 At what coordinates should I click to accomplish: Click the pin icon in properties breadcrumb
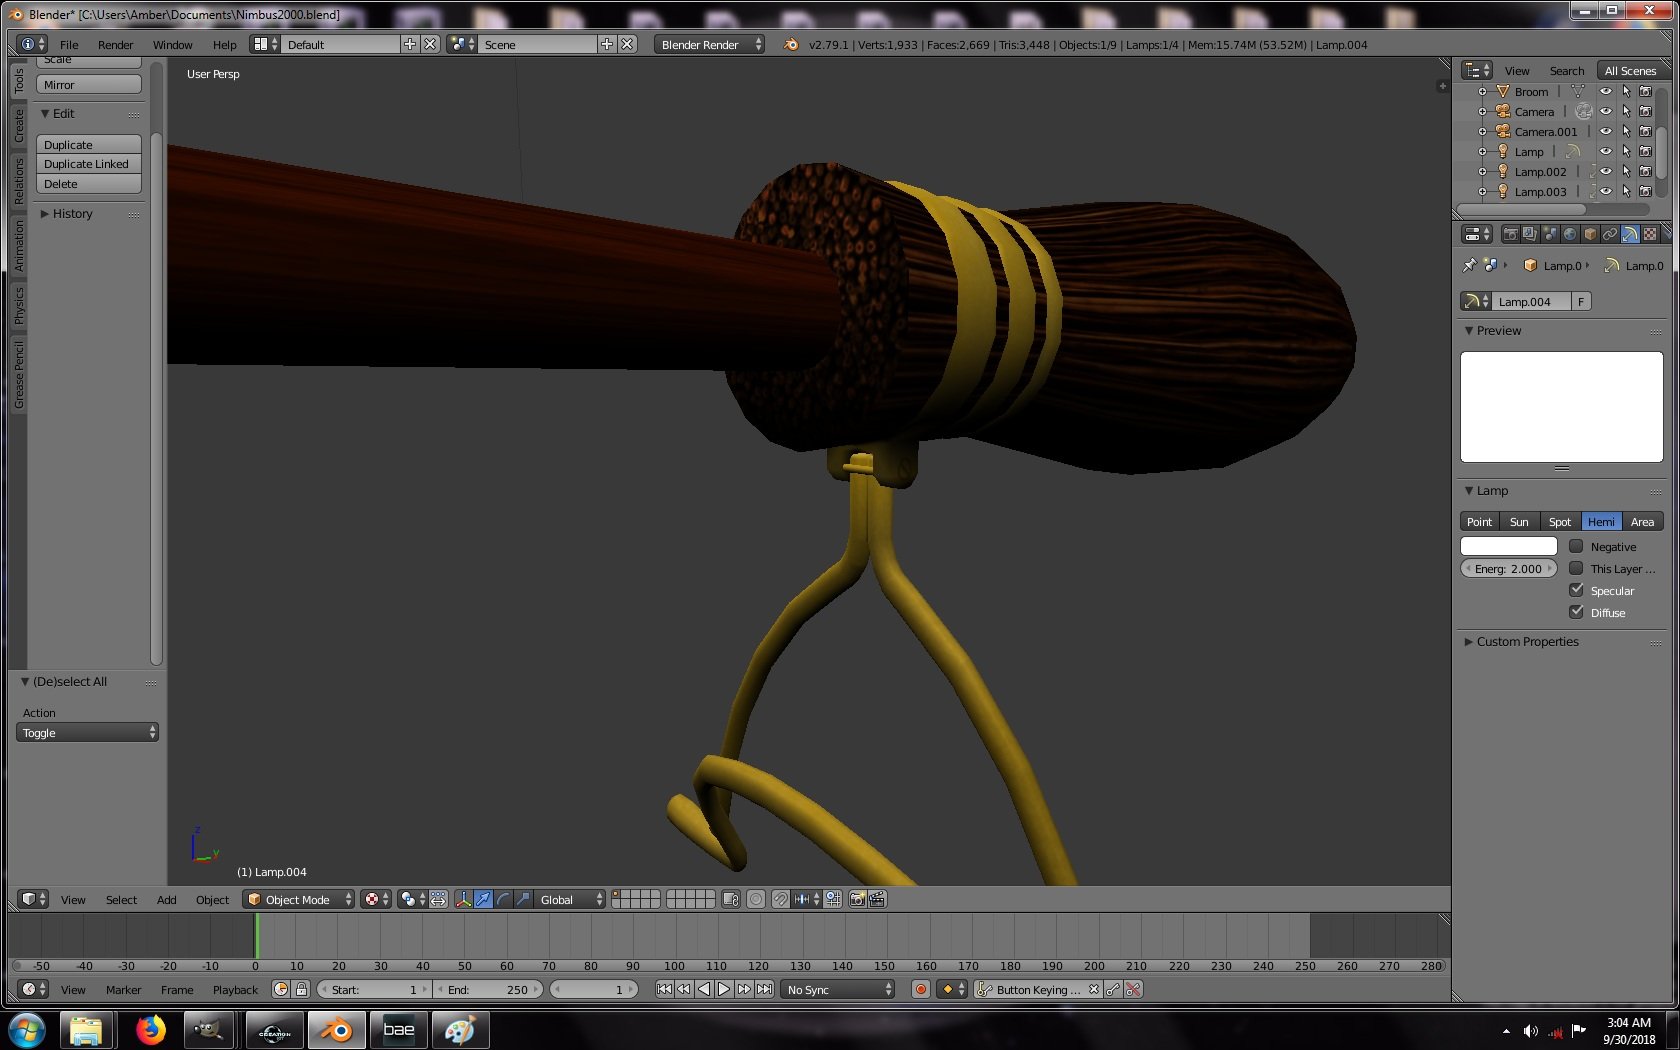pyautogui.click(x=1469, y=265)
